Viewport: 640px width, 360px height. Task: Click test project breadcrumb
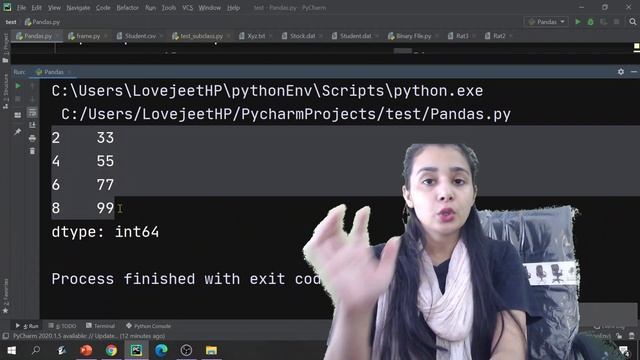point(11,22)
